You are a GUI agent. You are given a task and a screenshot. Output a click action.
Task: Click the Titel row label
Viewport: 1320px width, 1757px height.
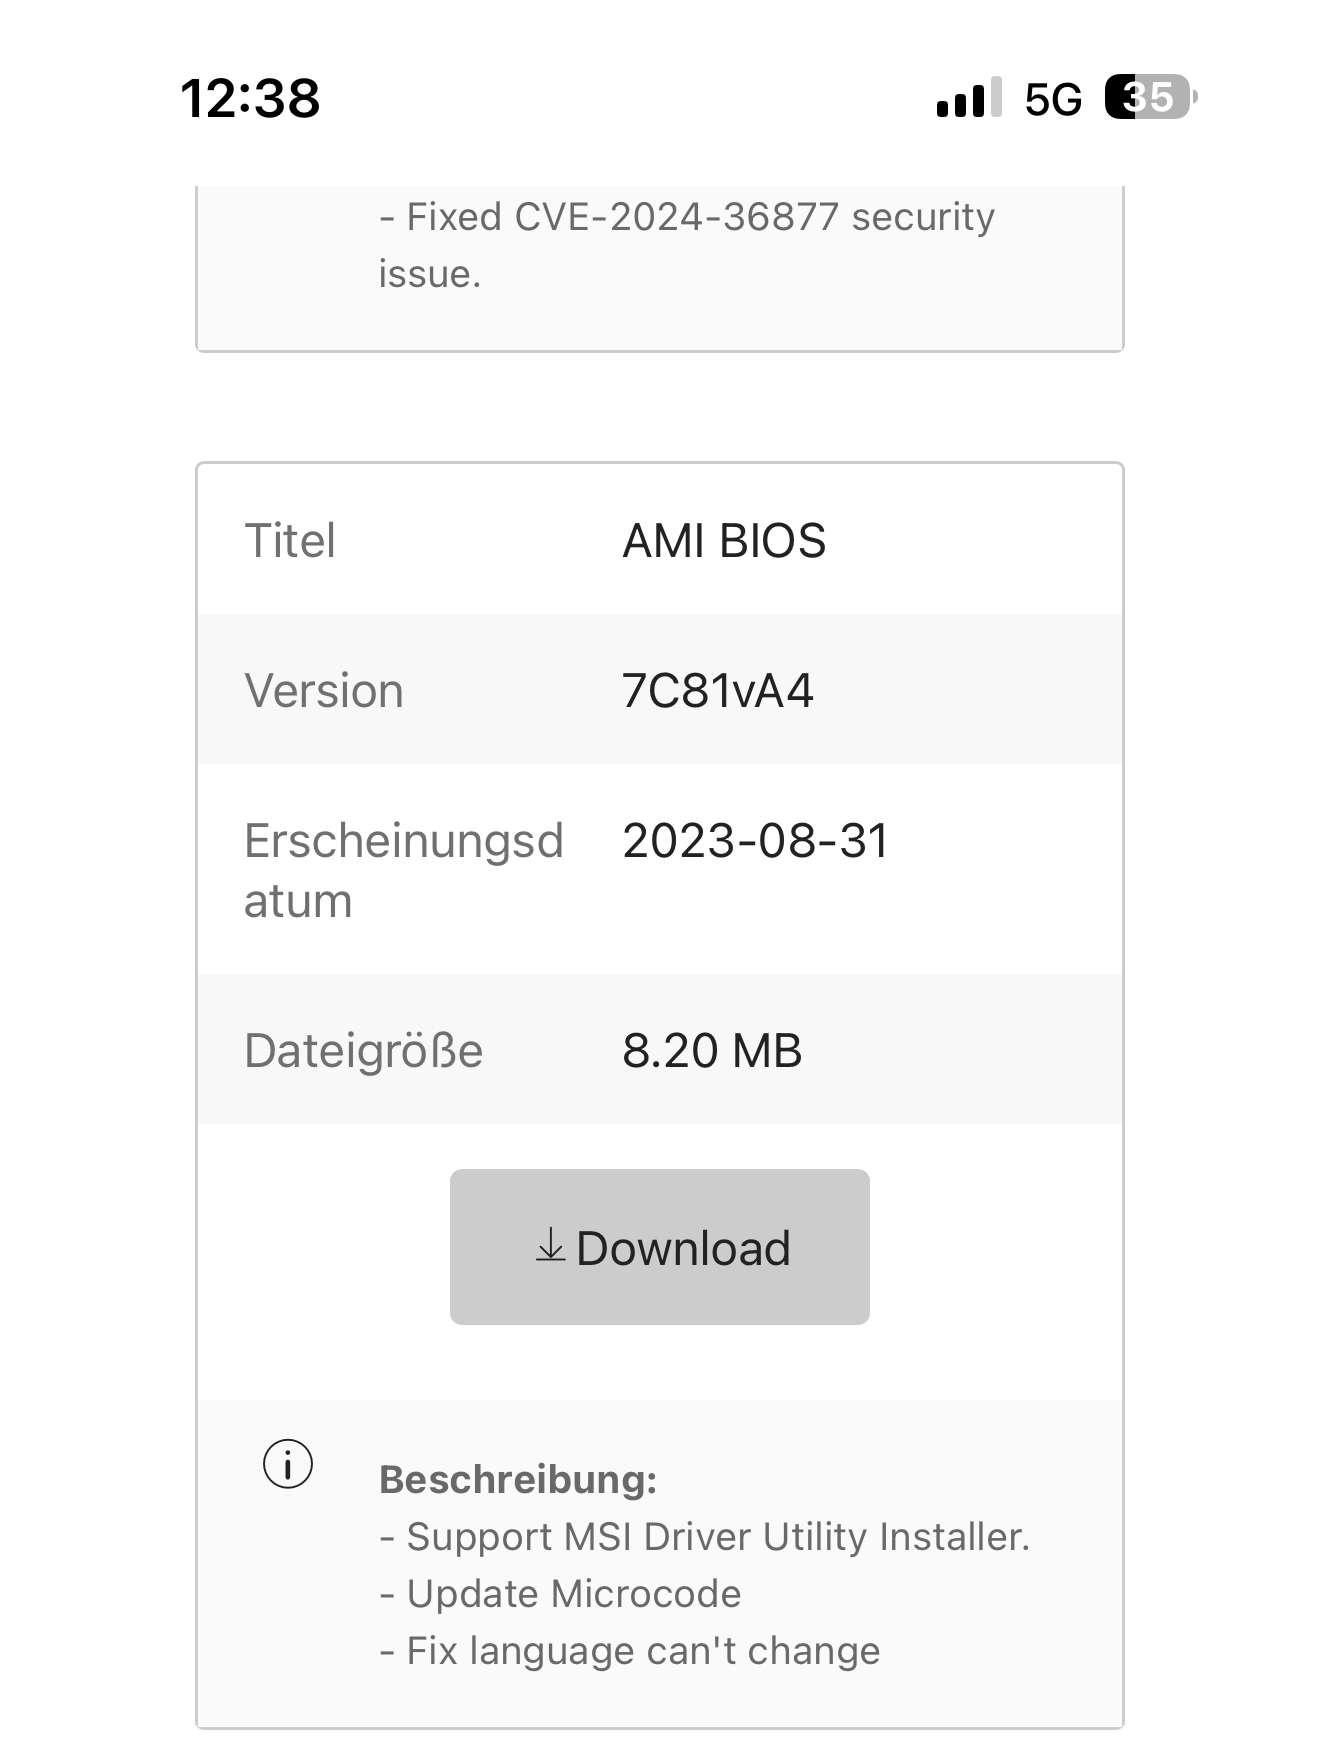click(x=290, y=541)
